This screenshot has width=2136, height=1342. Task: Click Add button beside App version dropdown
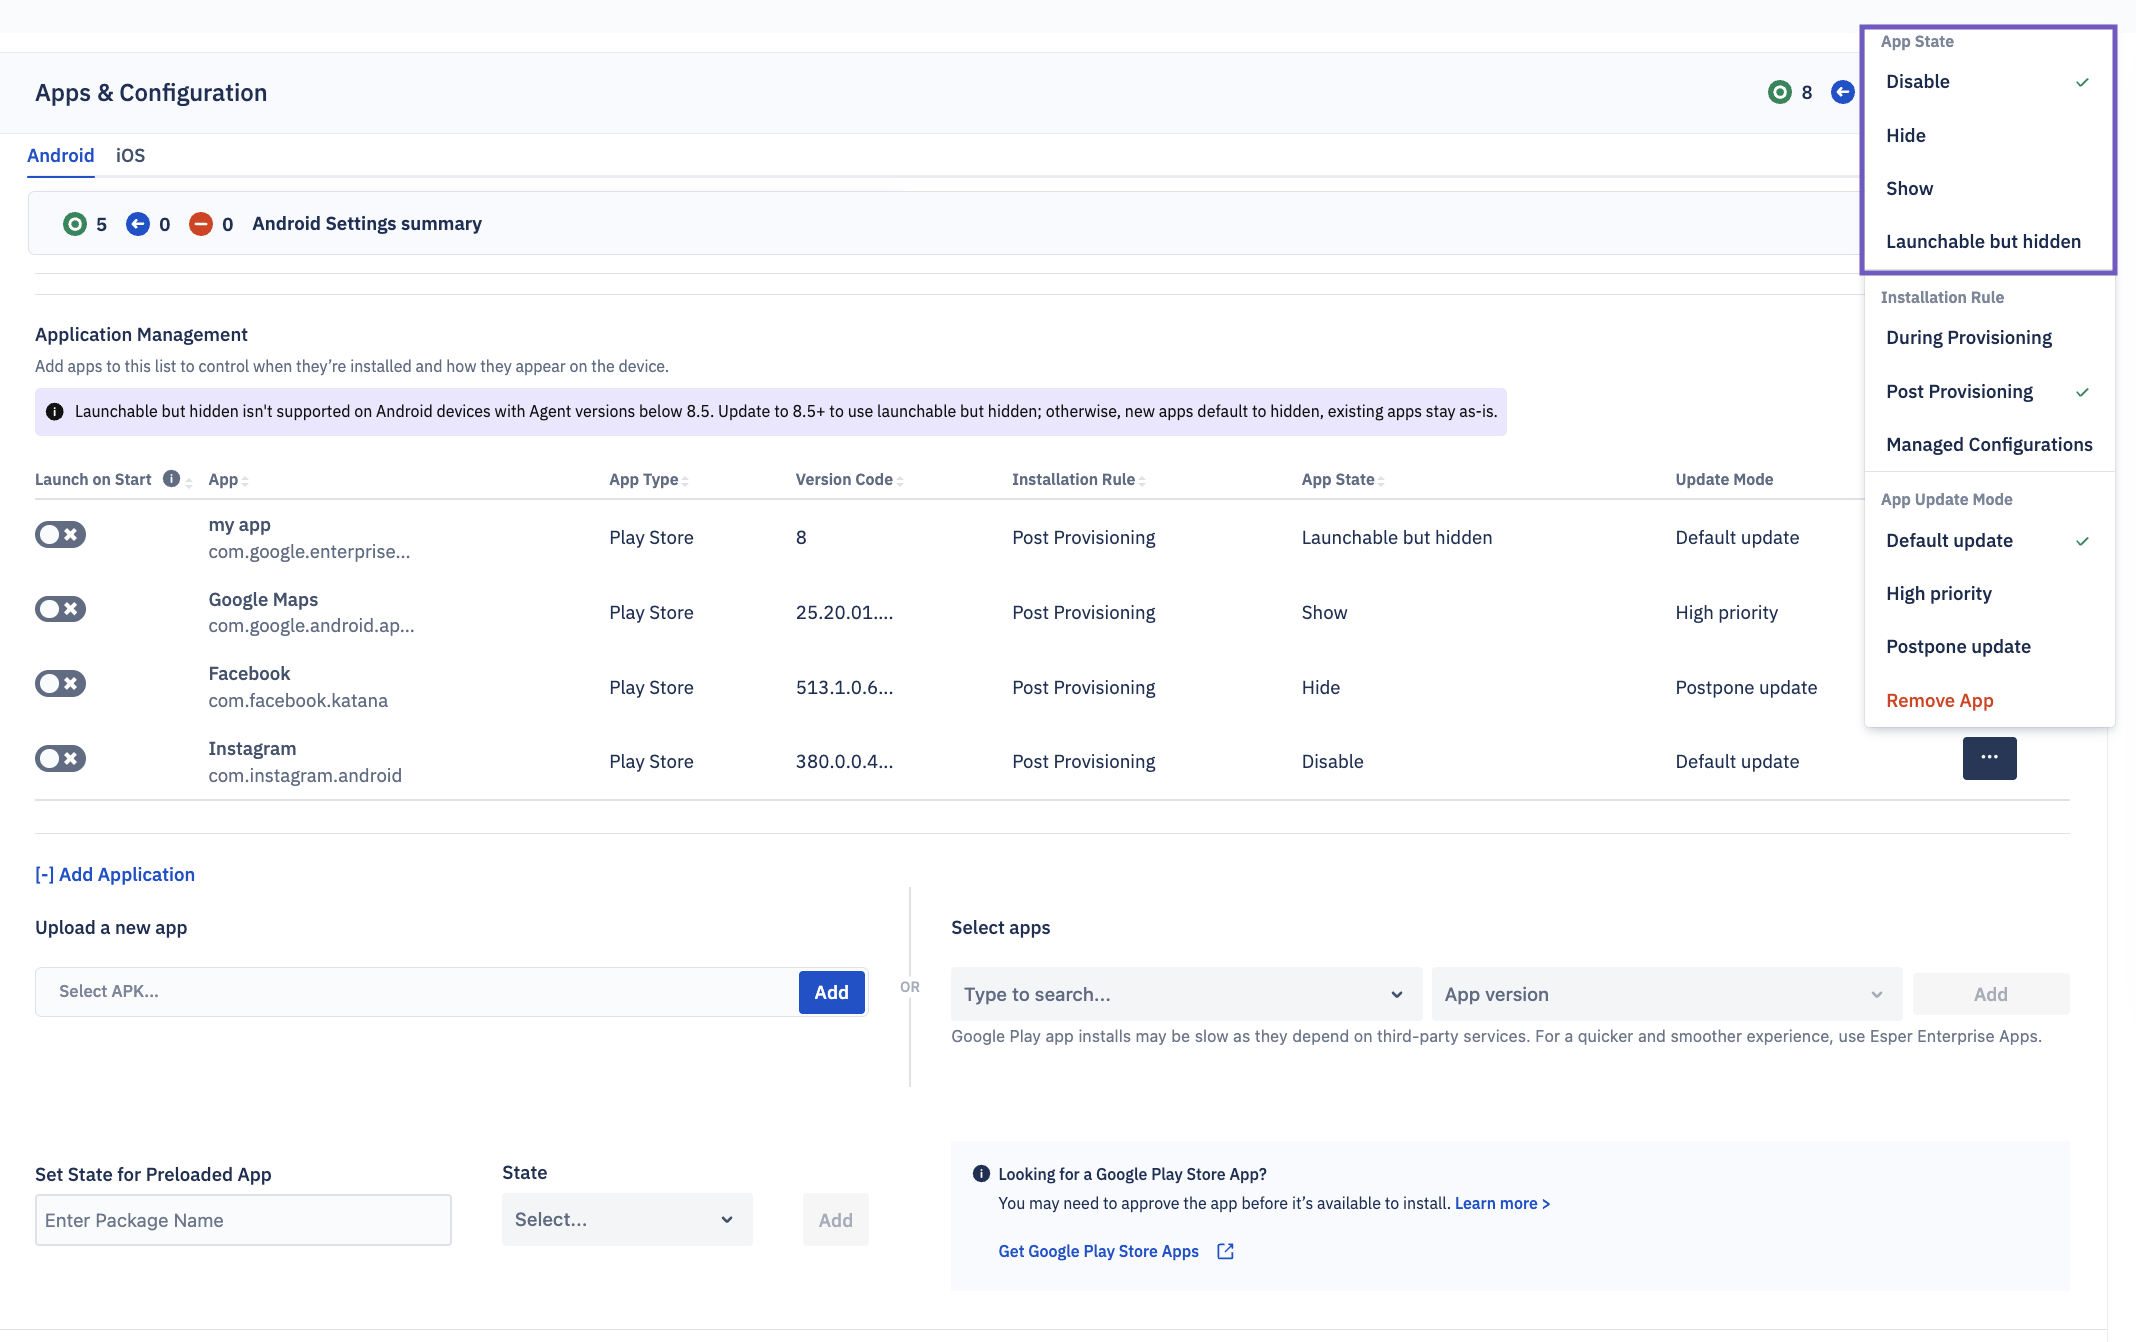[x=1990, y=994]
